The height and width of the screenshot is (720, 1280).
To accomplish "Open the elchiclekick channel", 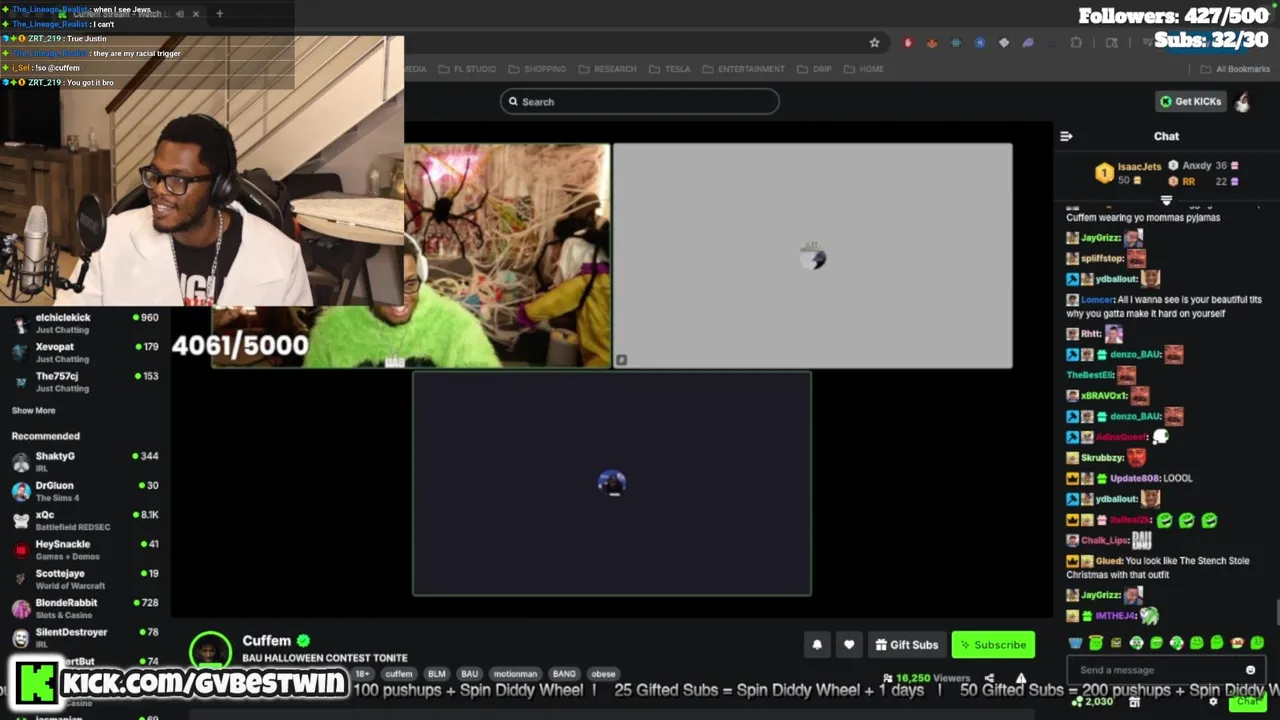I will tap(85, 323).
